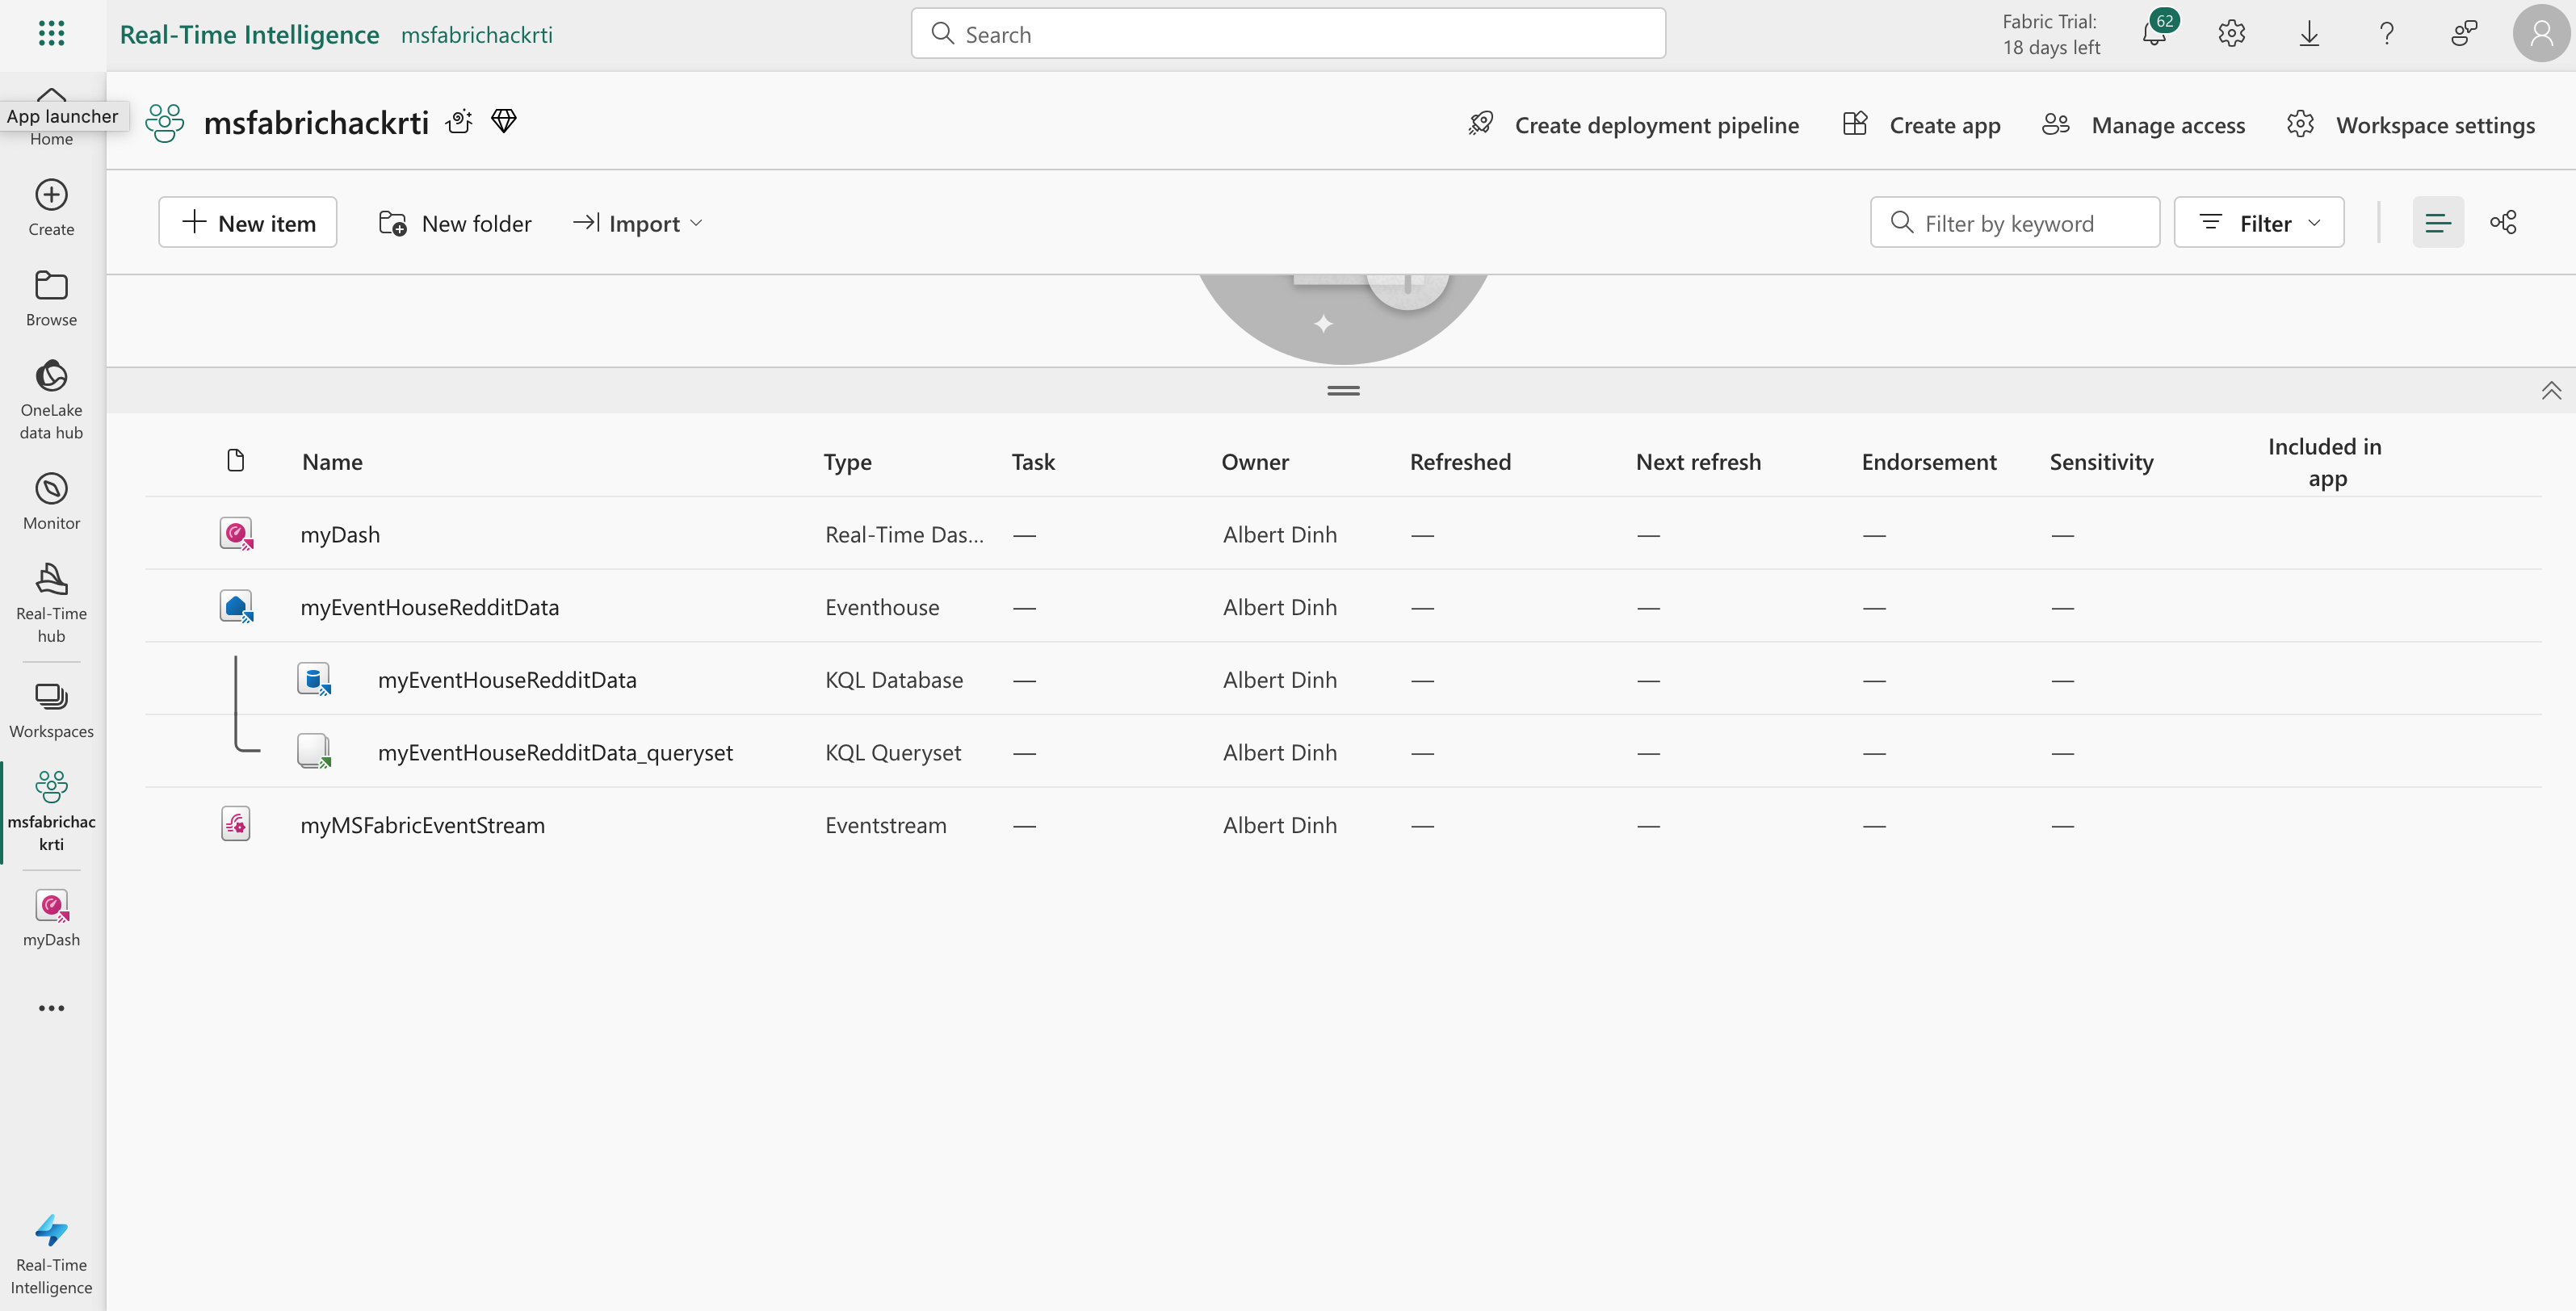This screenshot has height=1311, width=2576.
Task: Open the Filter dropdown
Action: pos(2258,223)
